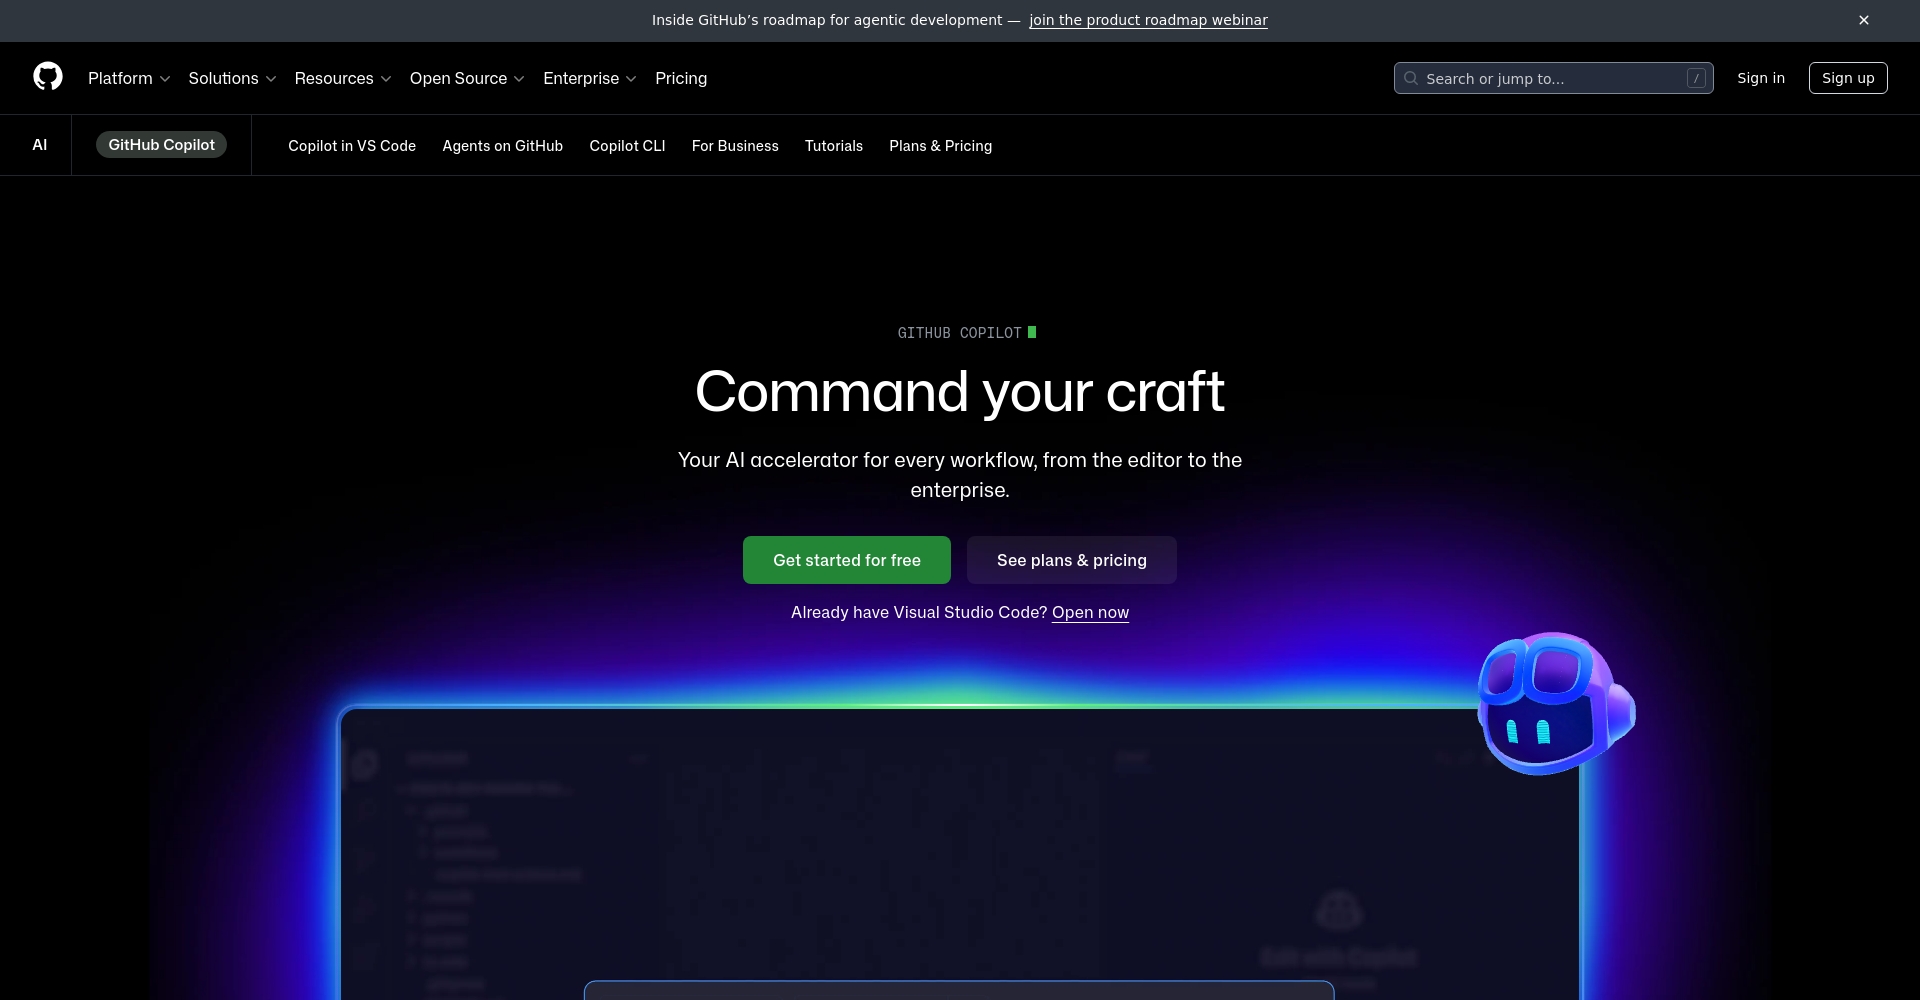The height and width of the screenshot is (1000, 1920).
Task: Click the Sign up button
Action: (x=1848, y=77)
